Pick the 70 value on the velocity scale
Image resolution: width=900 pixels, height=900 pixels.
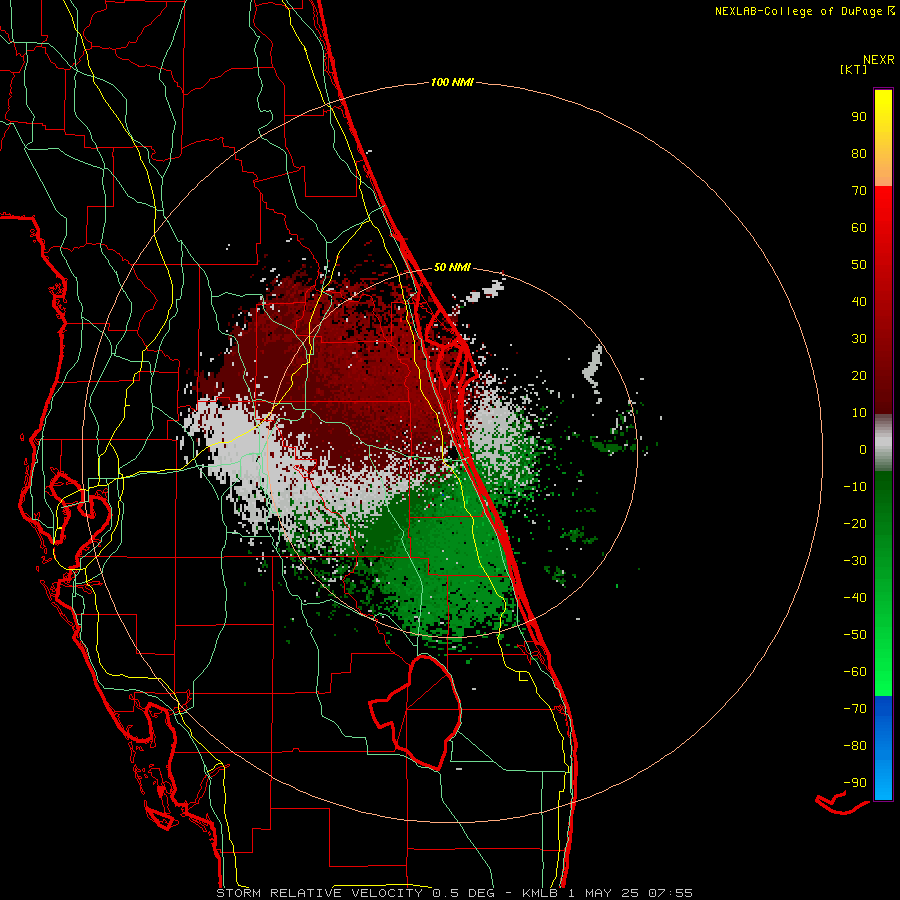tap(859, 191)
